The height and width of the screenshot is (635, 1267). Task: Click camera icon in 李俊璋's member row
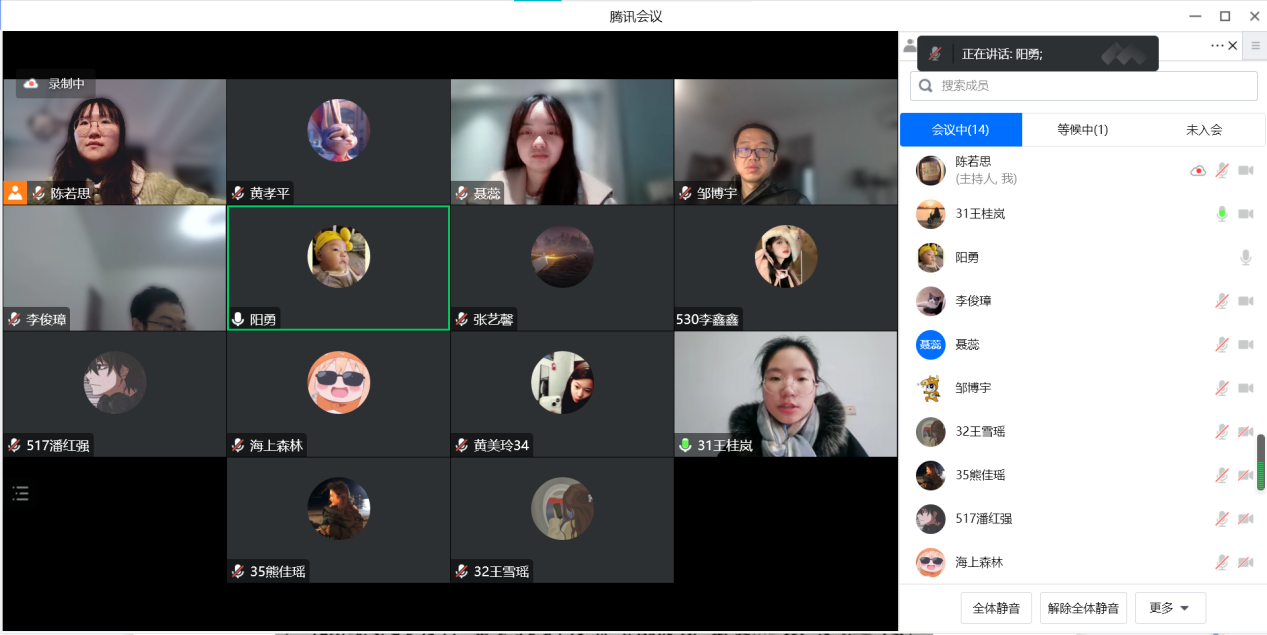pyautogui.click(x=1246, y=301)
